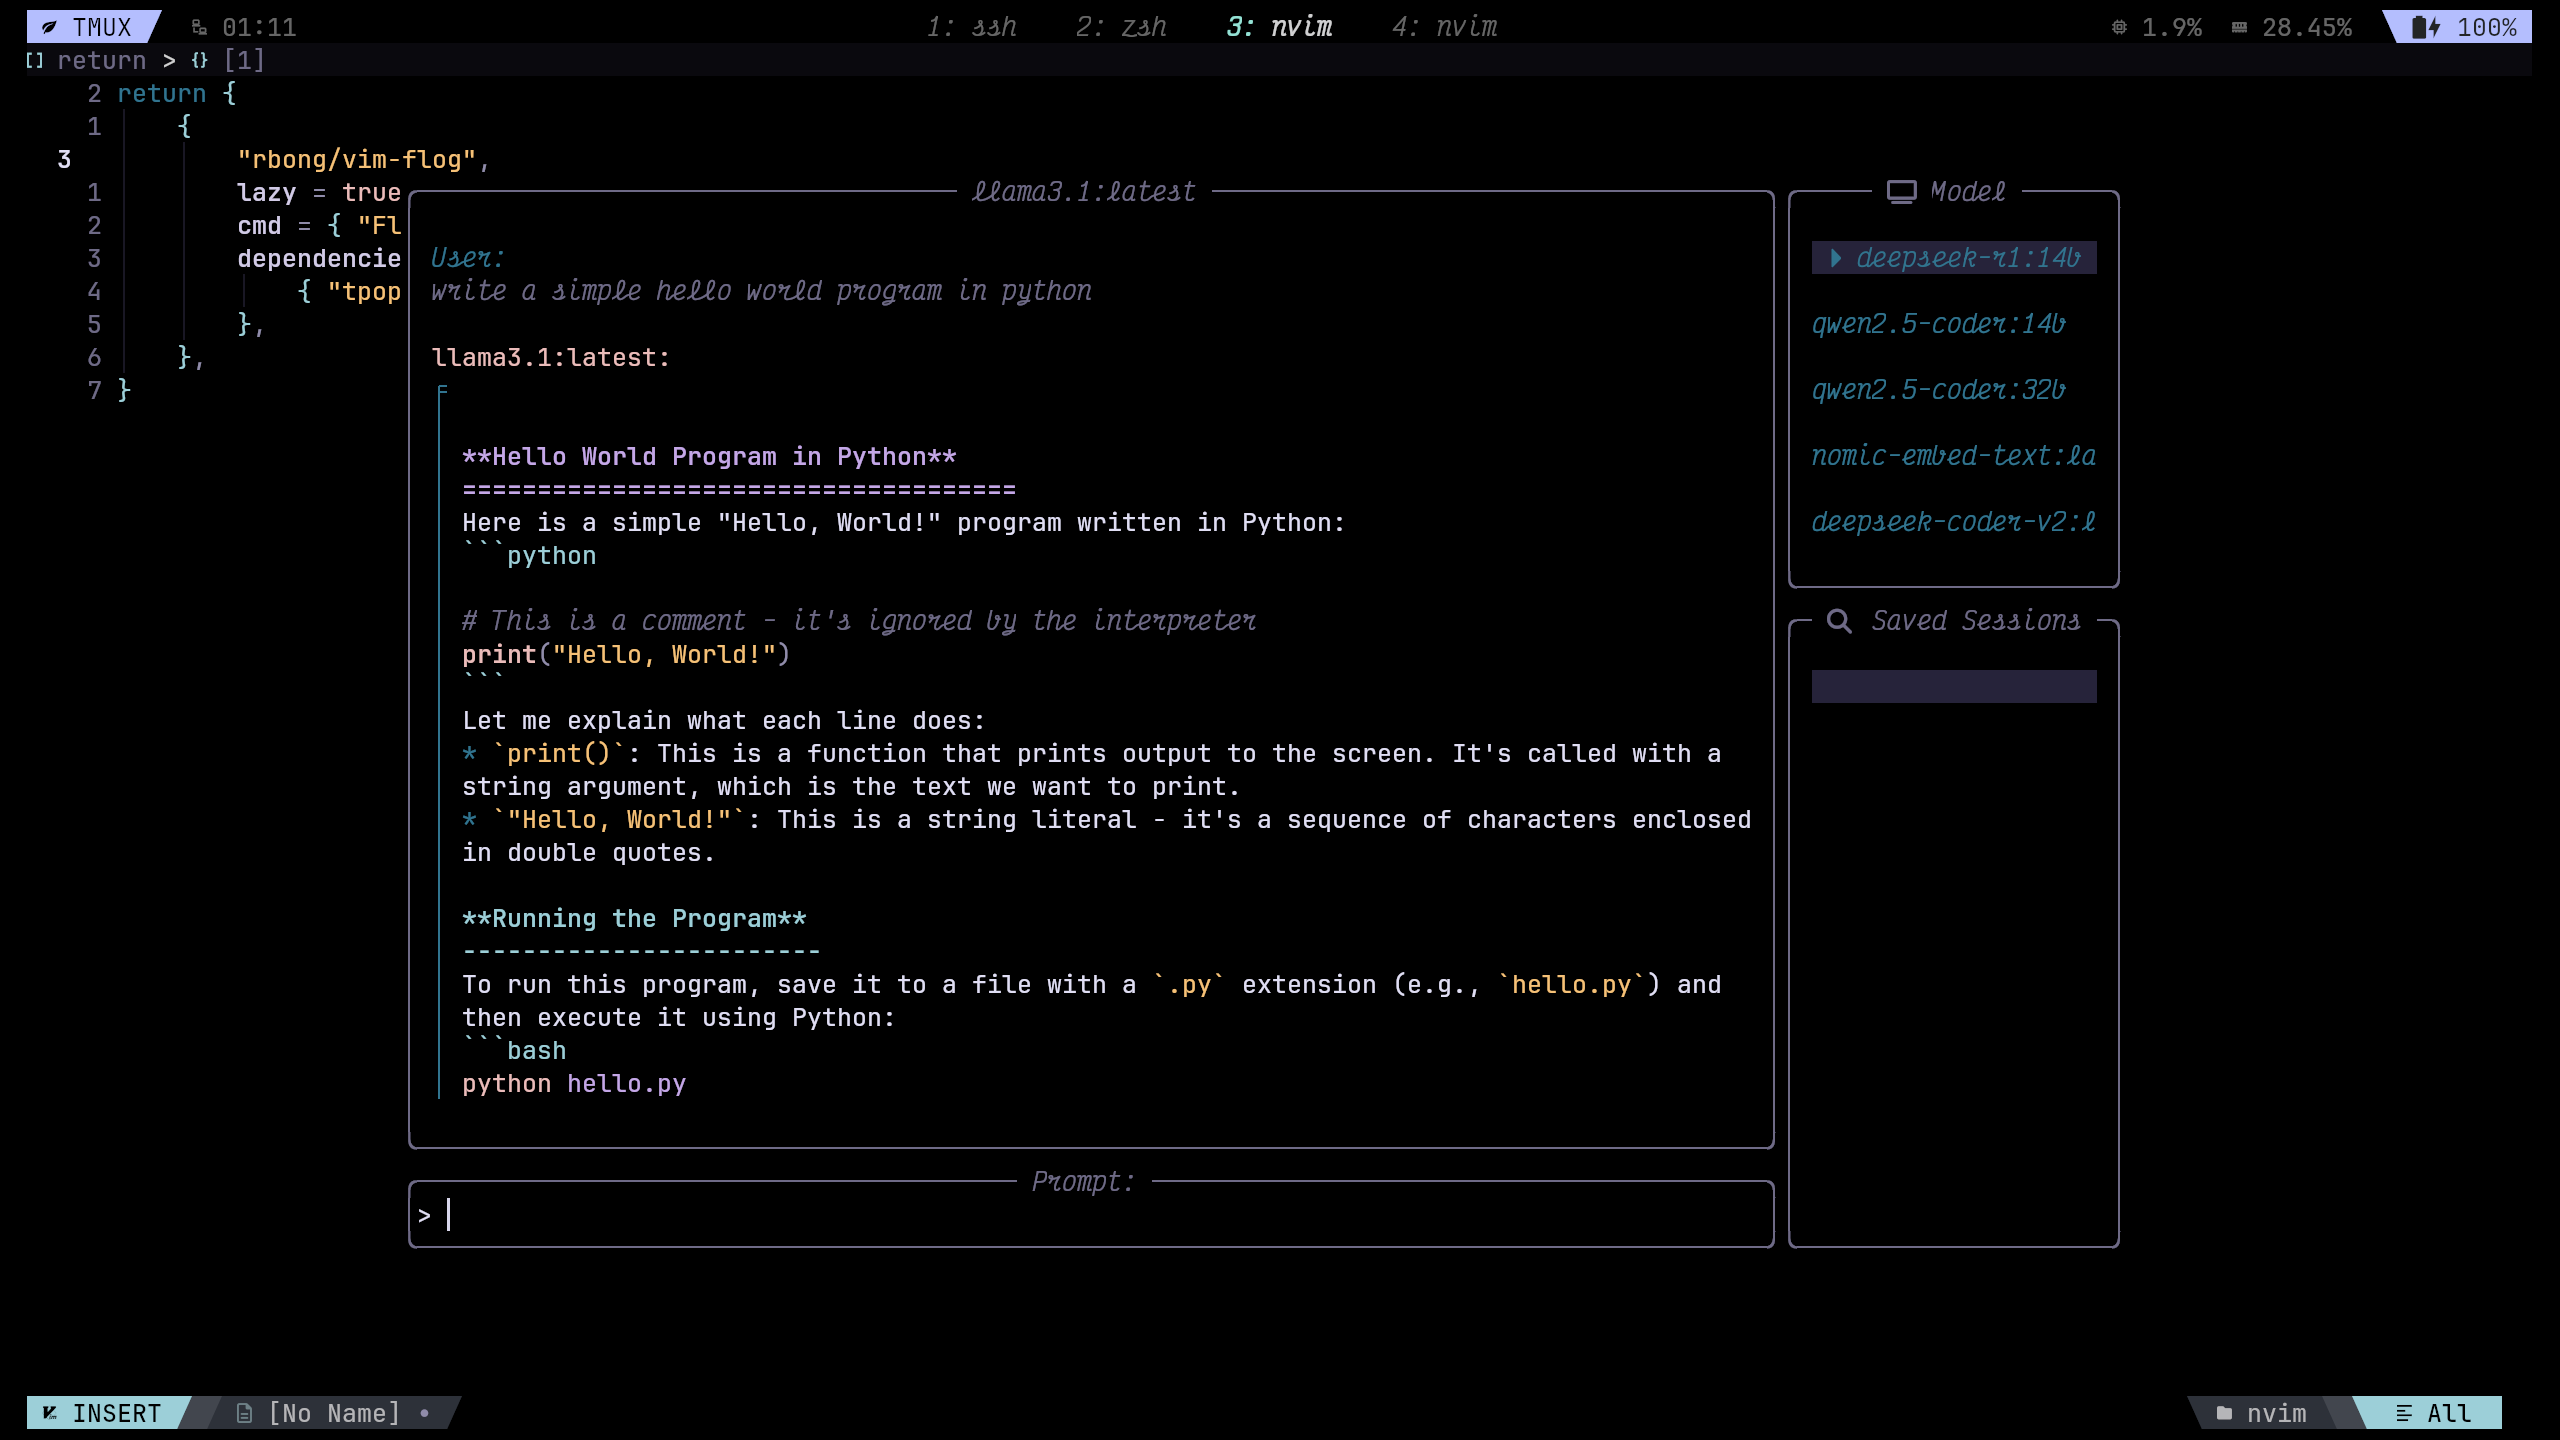Click the battery charging icon

(x=2426, y=27)
